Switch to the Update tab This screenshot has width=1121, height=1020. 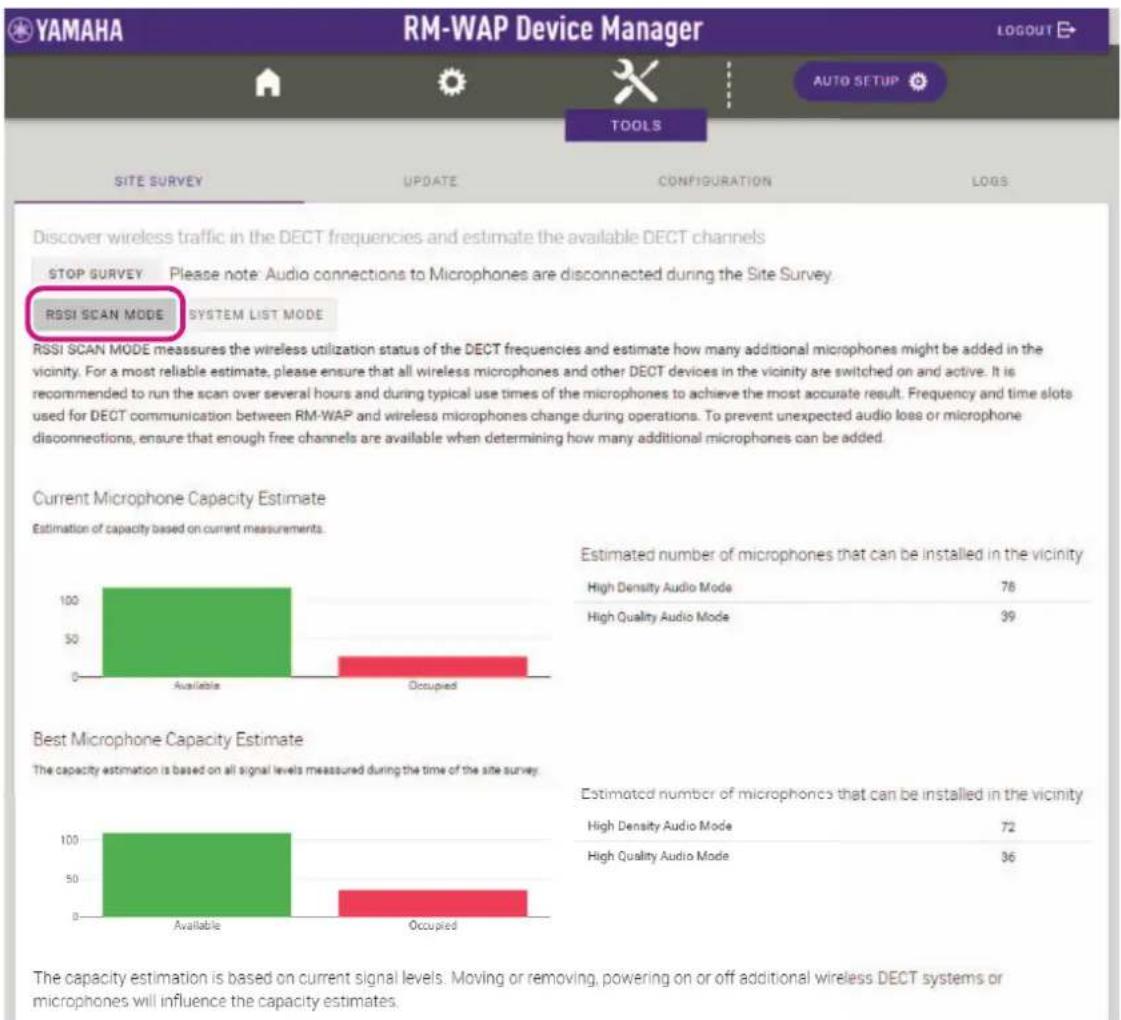click(430, 181)
